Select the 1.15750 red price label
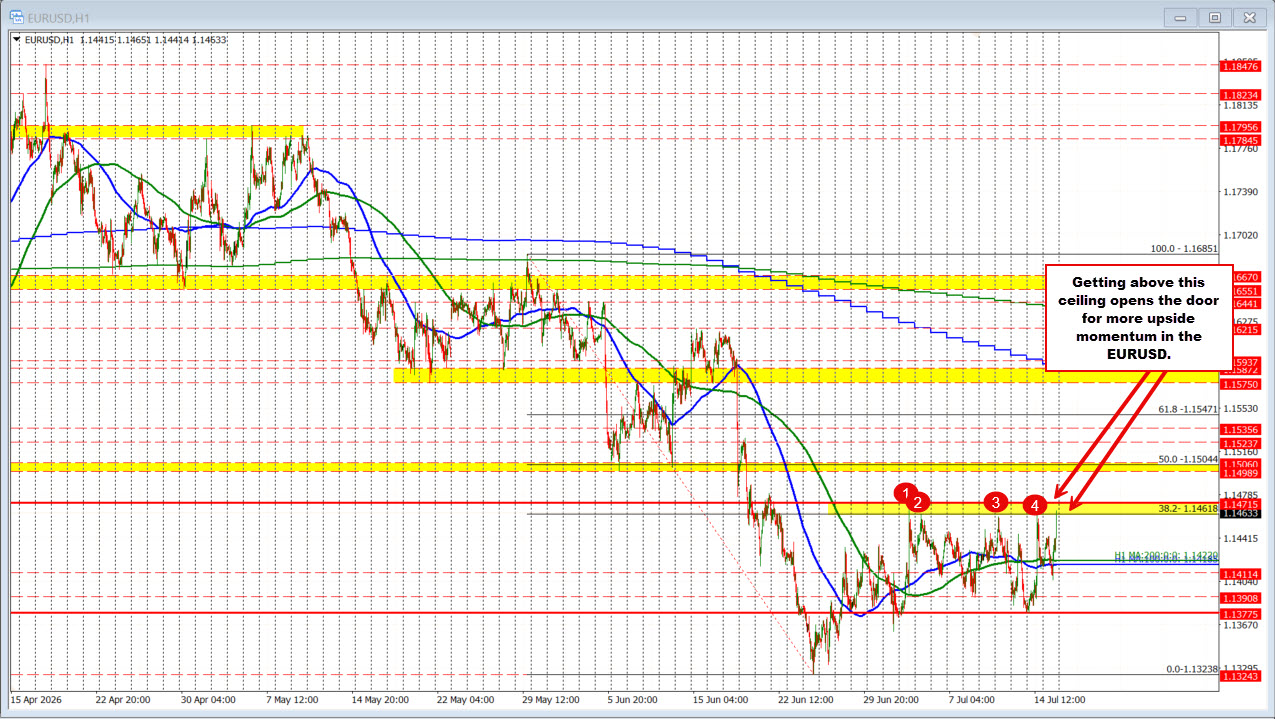1275x719 pixels. [1241, 383]
